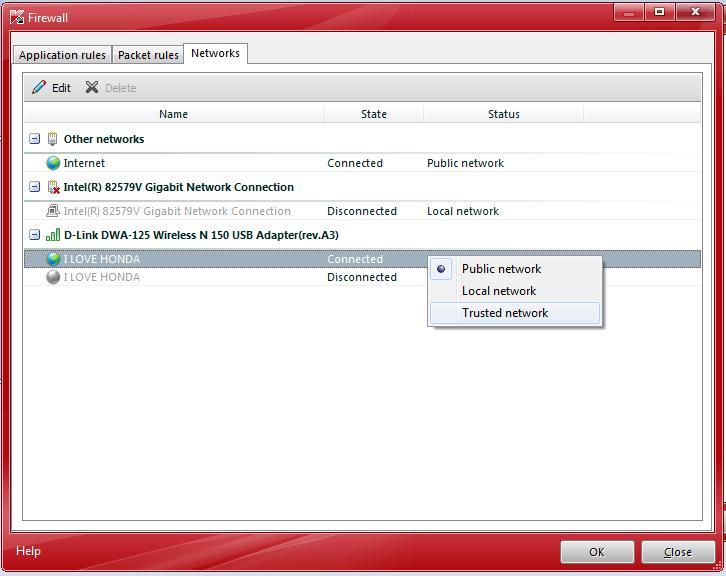Click the bold Intel(R) 82579V Gigabit group label

click(179, 187)
